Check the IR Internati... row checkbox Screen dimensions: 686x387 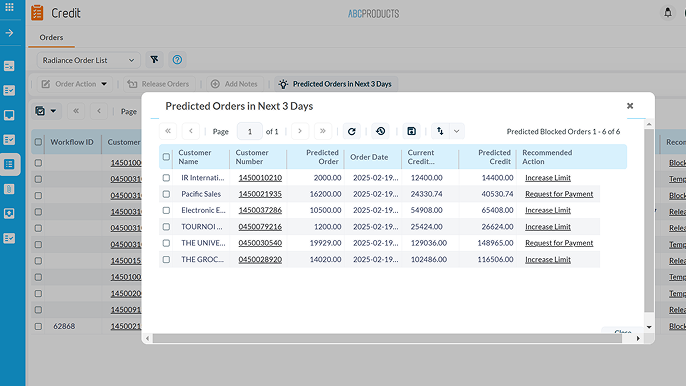pos(166,178)
